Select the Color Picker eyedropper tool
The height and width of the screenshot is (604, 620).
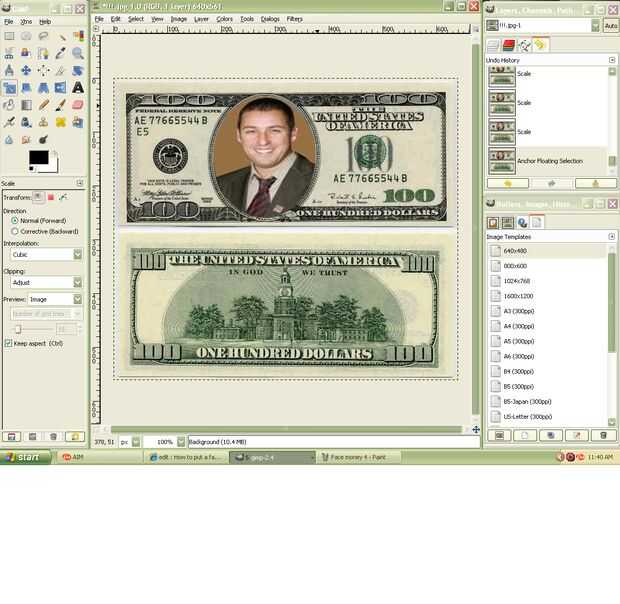click(x=60, y=53)
